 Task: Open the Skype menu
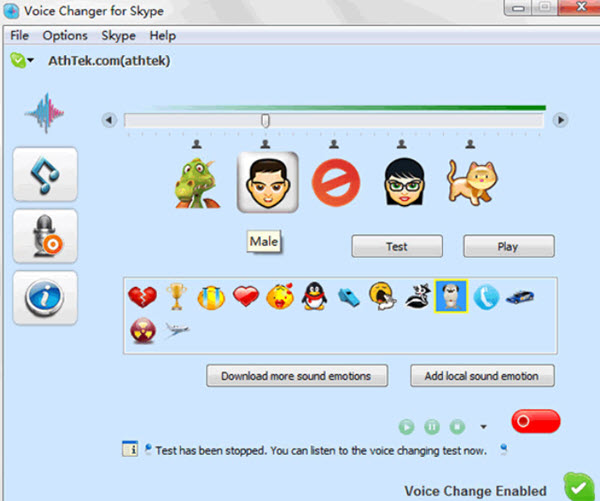click(118, 36)
